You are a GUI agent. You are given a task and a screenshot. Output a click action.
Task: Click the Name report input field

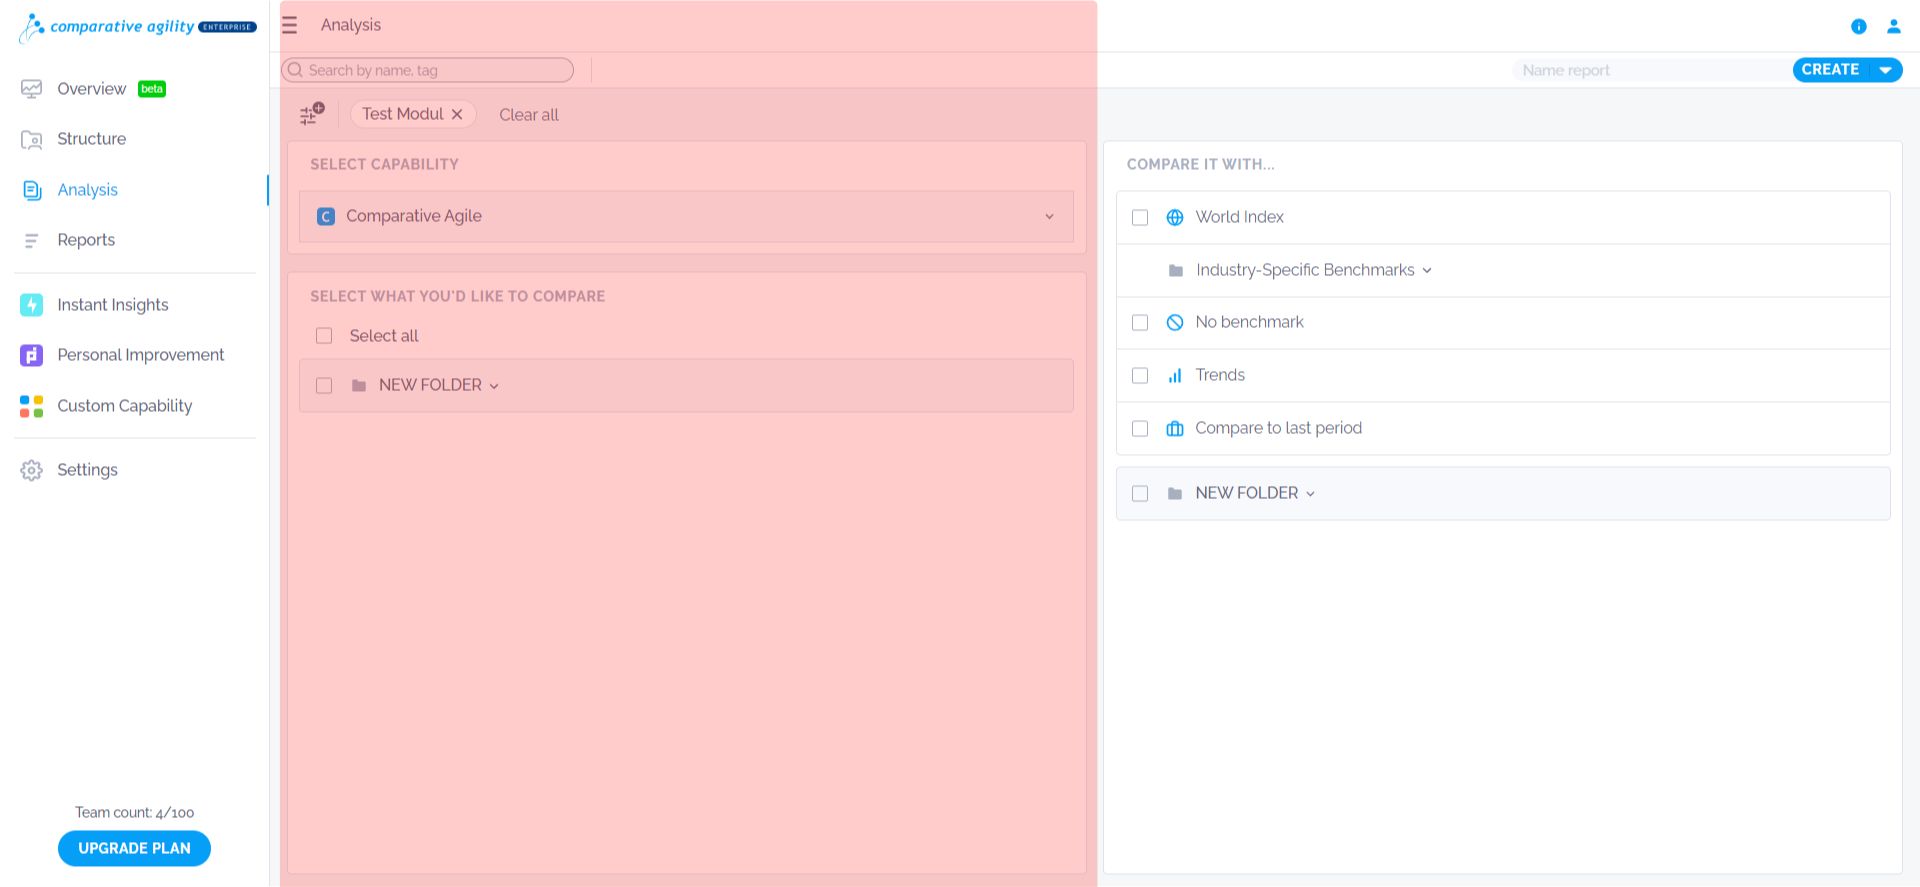pos(1652,70)
